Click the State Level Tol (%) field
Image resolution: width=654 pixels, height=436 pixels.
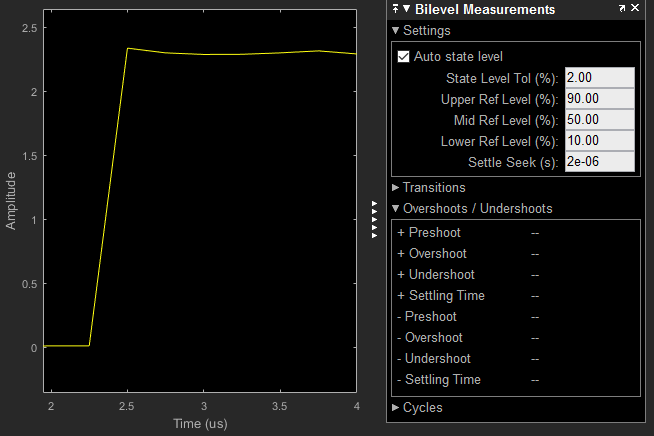(599, 78)
